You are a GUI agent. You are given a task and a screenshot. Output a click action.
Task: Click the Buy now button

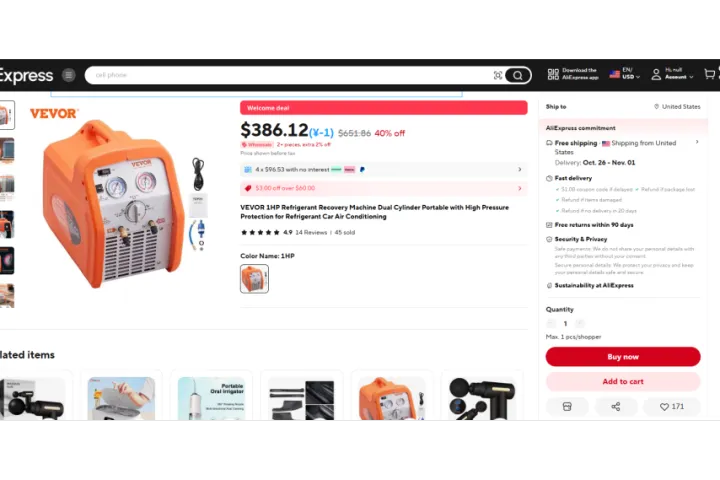coord(623,357)
